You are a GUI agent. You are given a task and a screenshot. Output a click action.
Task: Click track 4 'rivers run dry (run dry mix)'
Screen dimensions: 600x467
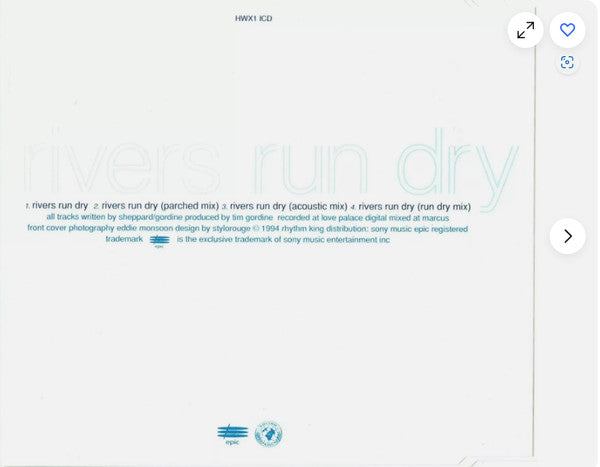tap(411, 207)
